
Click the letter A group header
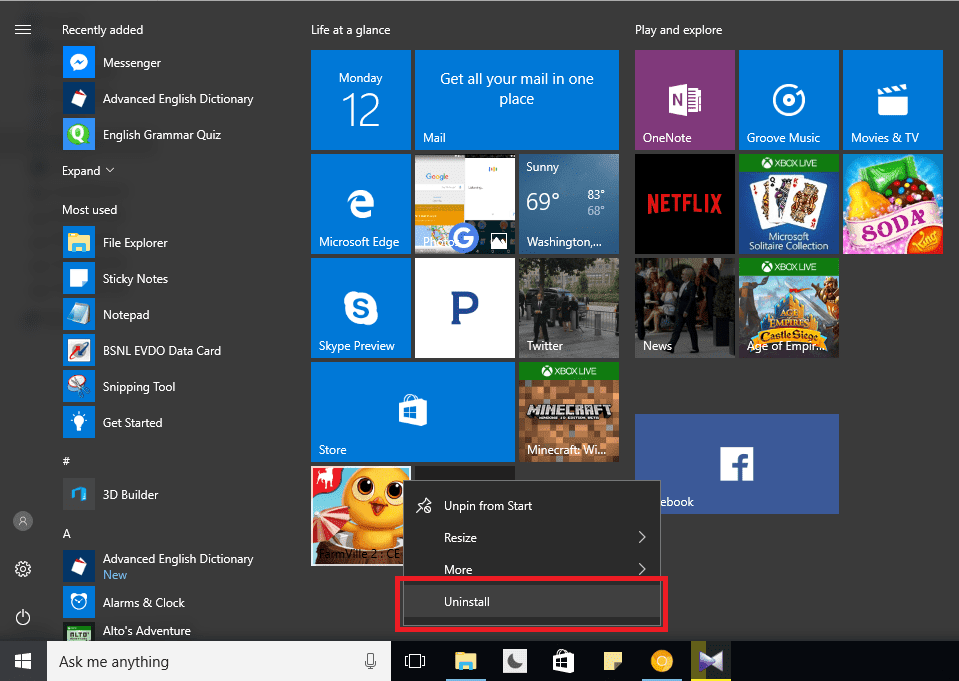tap(67, 534)
